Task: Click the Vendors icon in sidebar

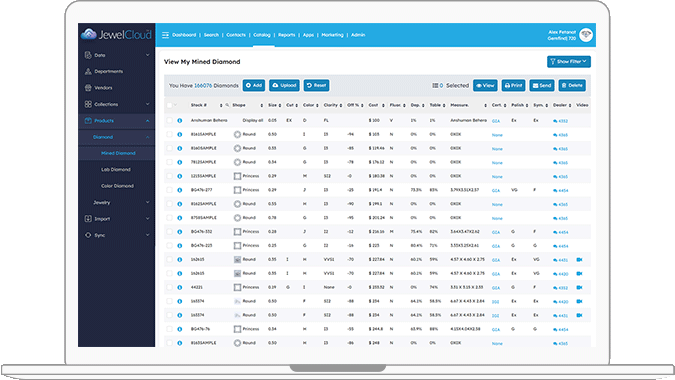Action: pos(88,88)
